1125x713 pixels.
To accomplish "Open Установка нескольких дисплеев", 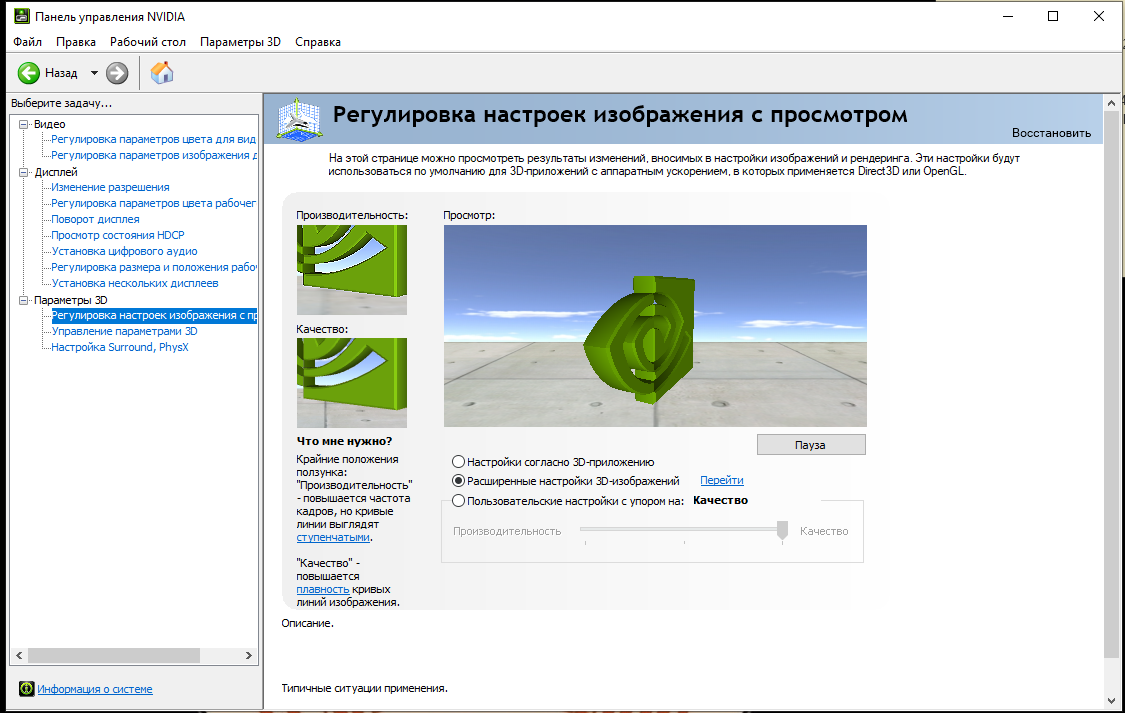I will click(135, 283).
